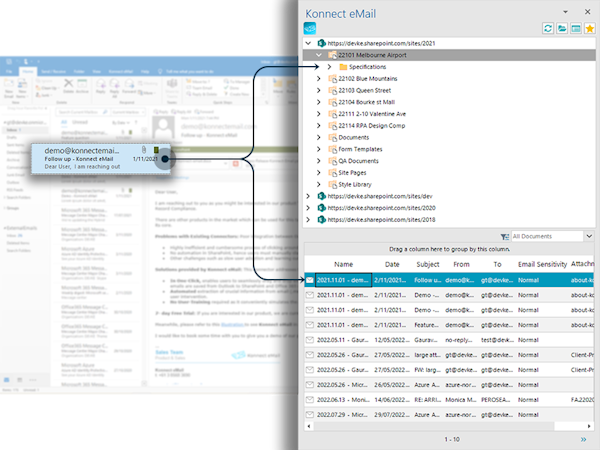
Task: Click library icon of QA Documents
Action: click(332, 161)
